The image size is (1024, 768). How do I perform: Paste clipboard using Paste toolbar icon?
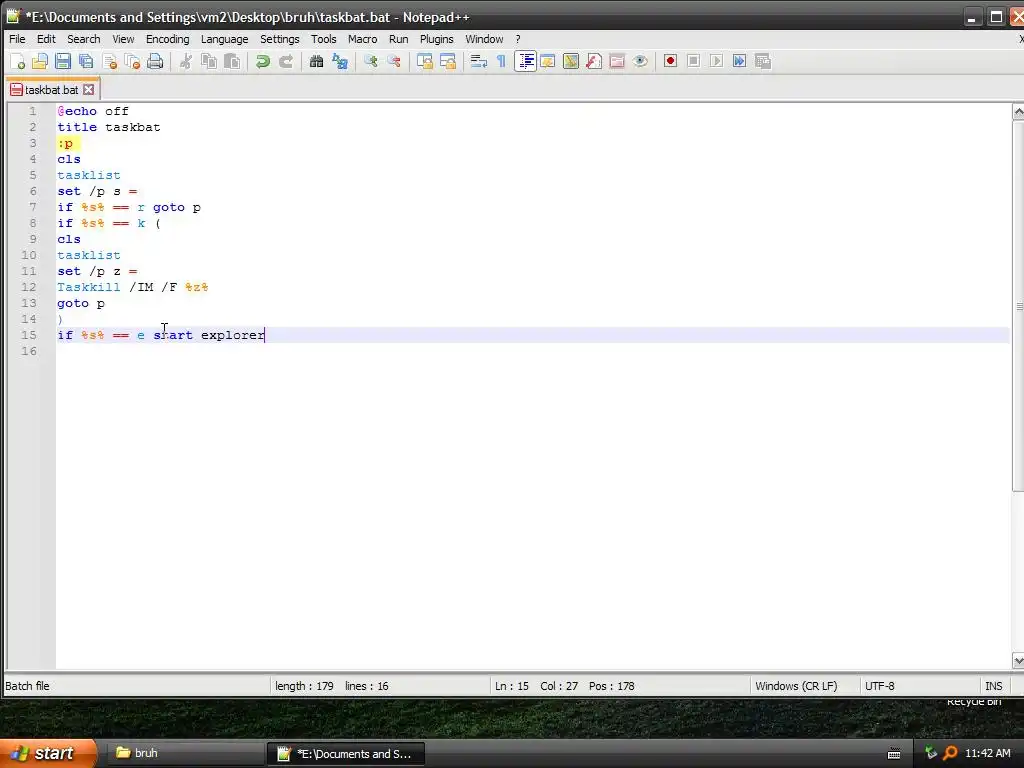(x=232, y=61)
